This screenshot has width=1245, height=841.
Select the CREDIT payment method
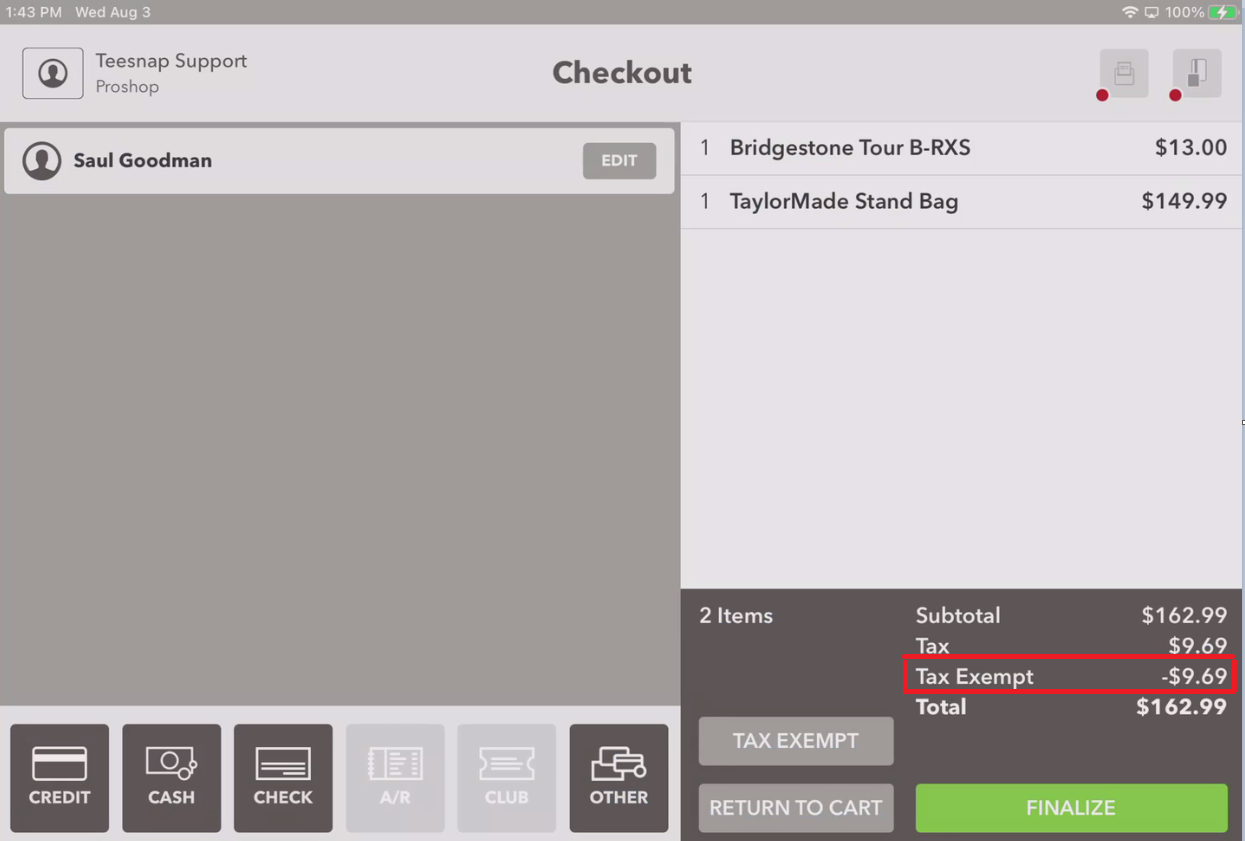click(x=59, y=778)
